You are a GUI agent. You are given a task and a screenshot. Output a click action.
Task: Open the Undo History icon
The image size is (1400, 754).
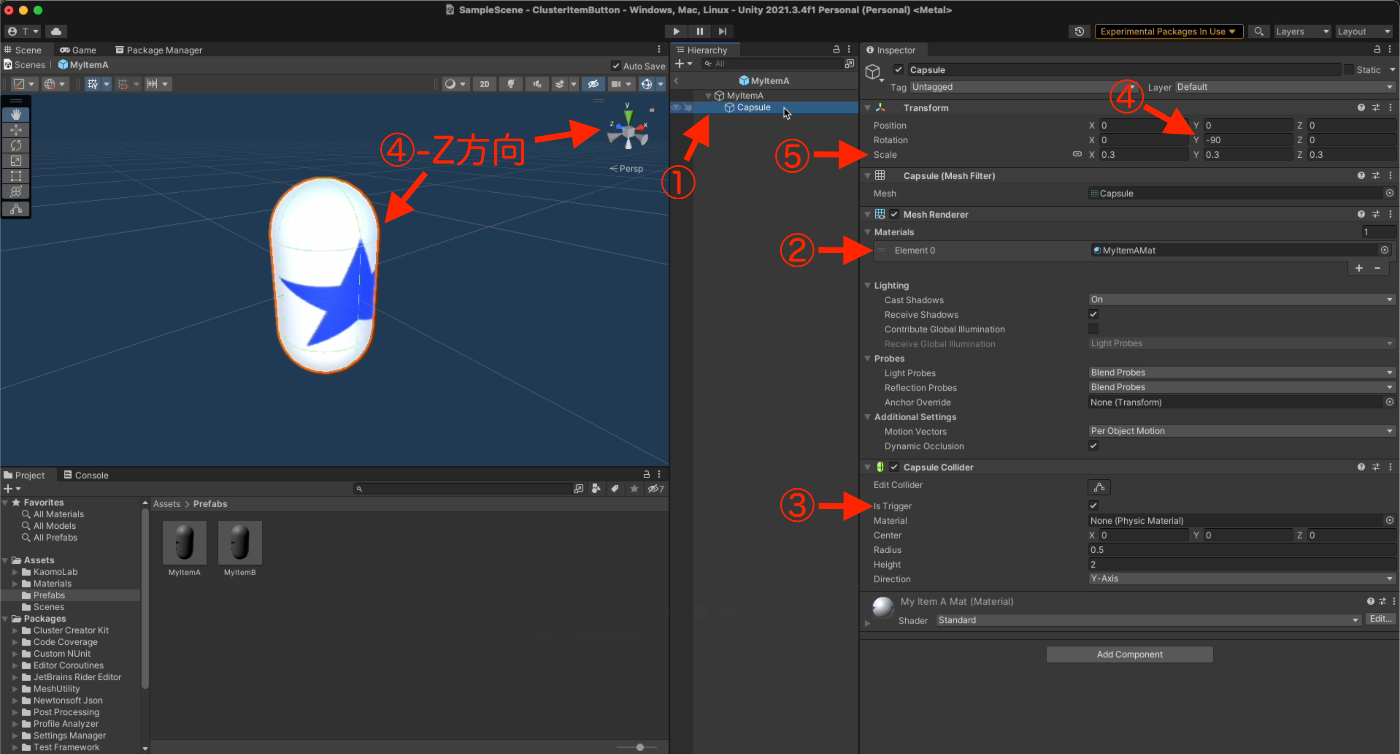[1079, 32]
